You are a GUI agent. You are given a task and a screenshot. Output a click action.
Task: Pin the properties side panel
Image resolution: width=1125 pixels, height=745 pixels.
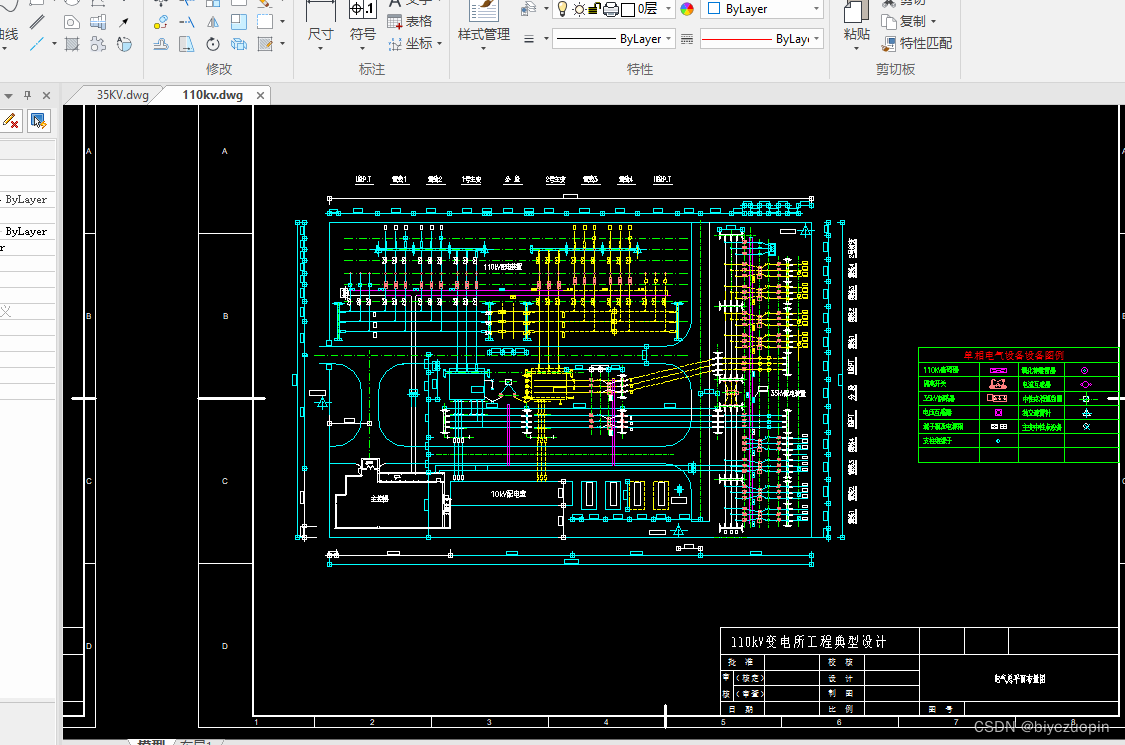click(x=27, y=95)
